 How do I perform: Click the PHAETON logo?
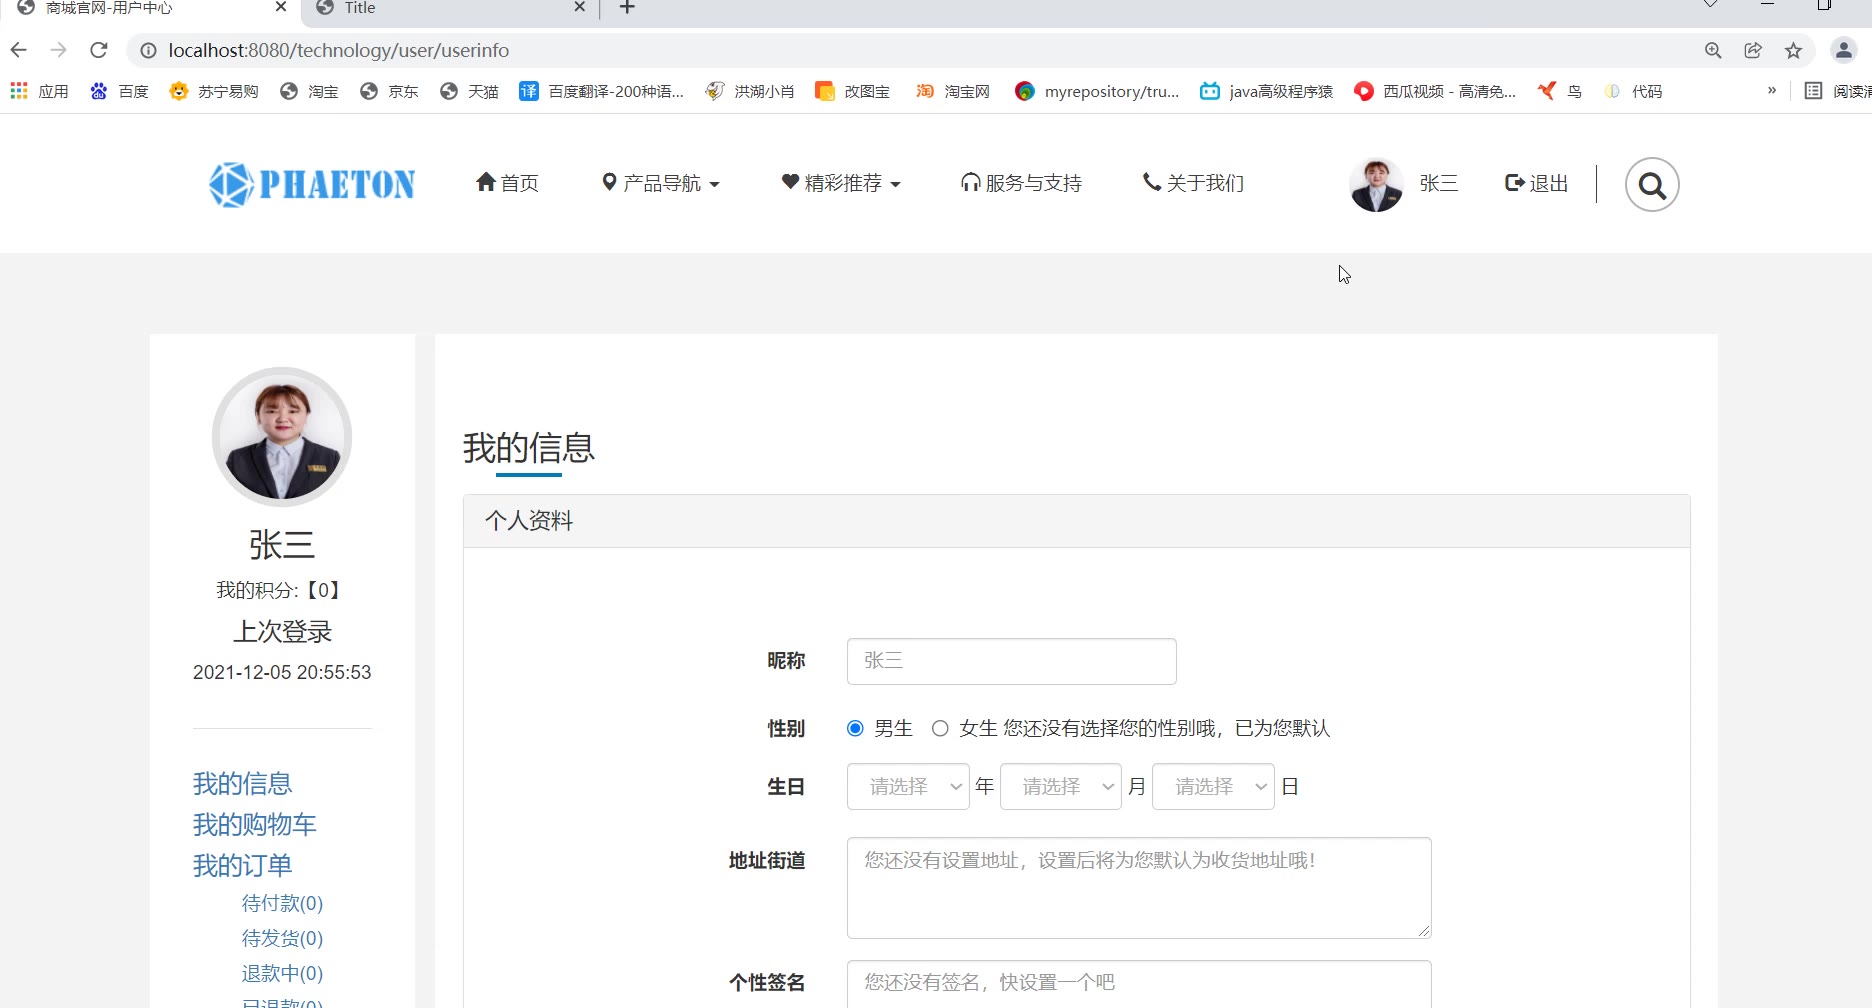coord(312,184)
